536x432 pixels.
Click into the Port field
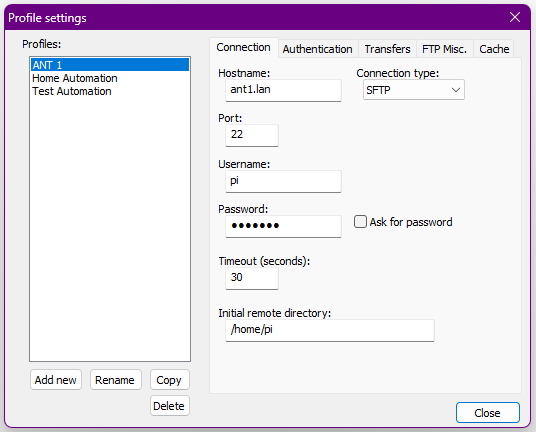pos(252,135)
